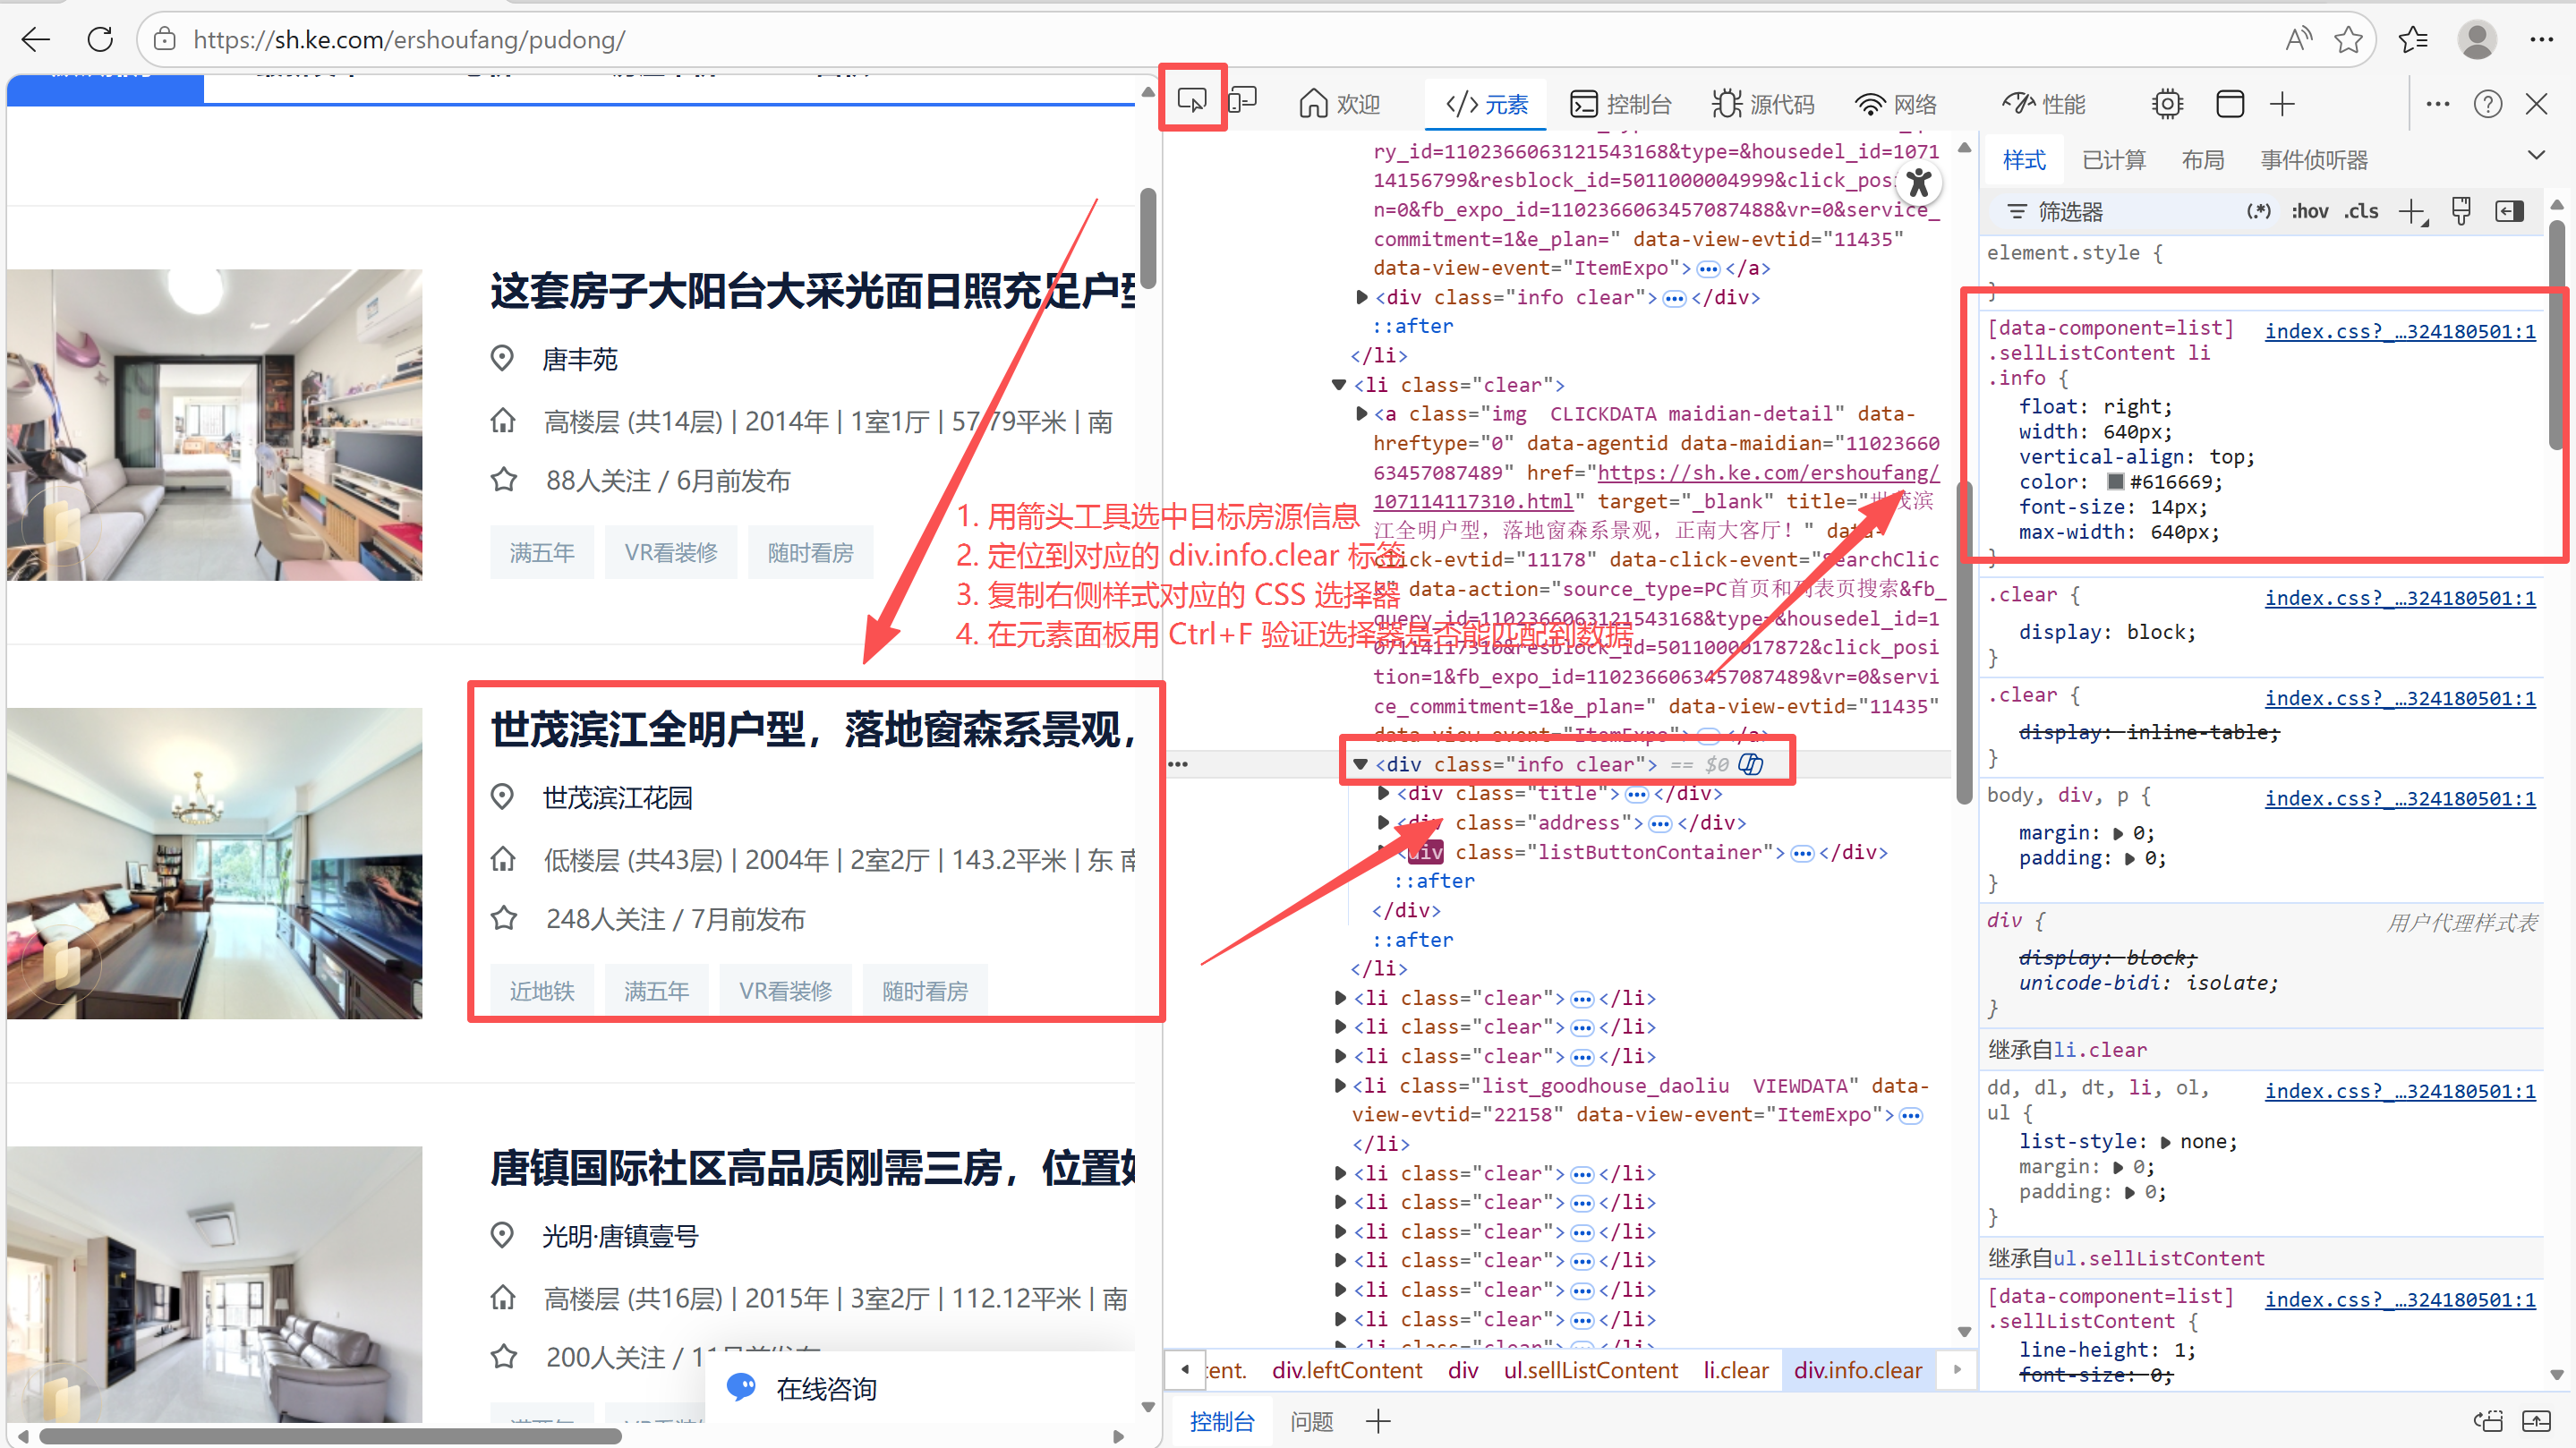The width and height of the screenshot is (2576, 1448).
Task: Expand the a.img CLICKDATA anchor node
Action: (1361, 413)
